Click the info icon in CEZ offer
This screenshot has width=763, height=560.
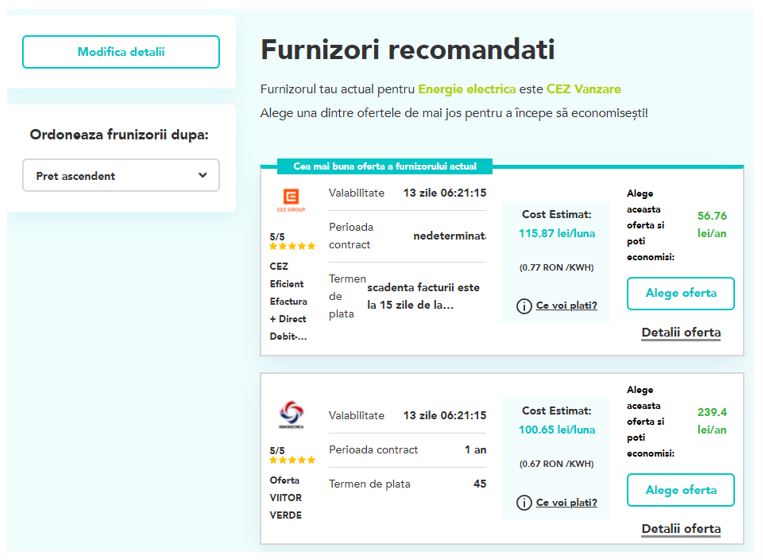point(523,306)
